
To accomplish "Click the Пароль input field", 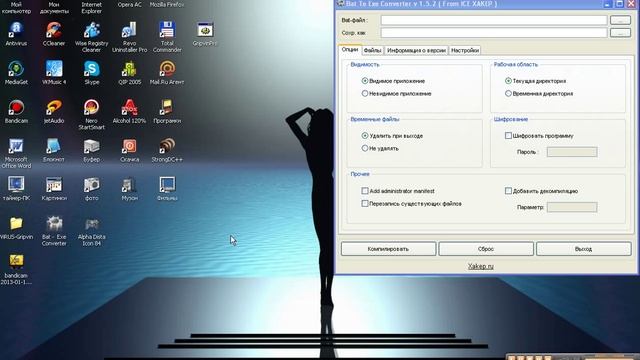I will coord(572,152).
